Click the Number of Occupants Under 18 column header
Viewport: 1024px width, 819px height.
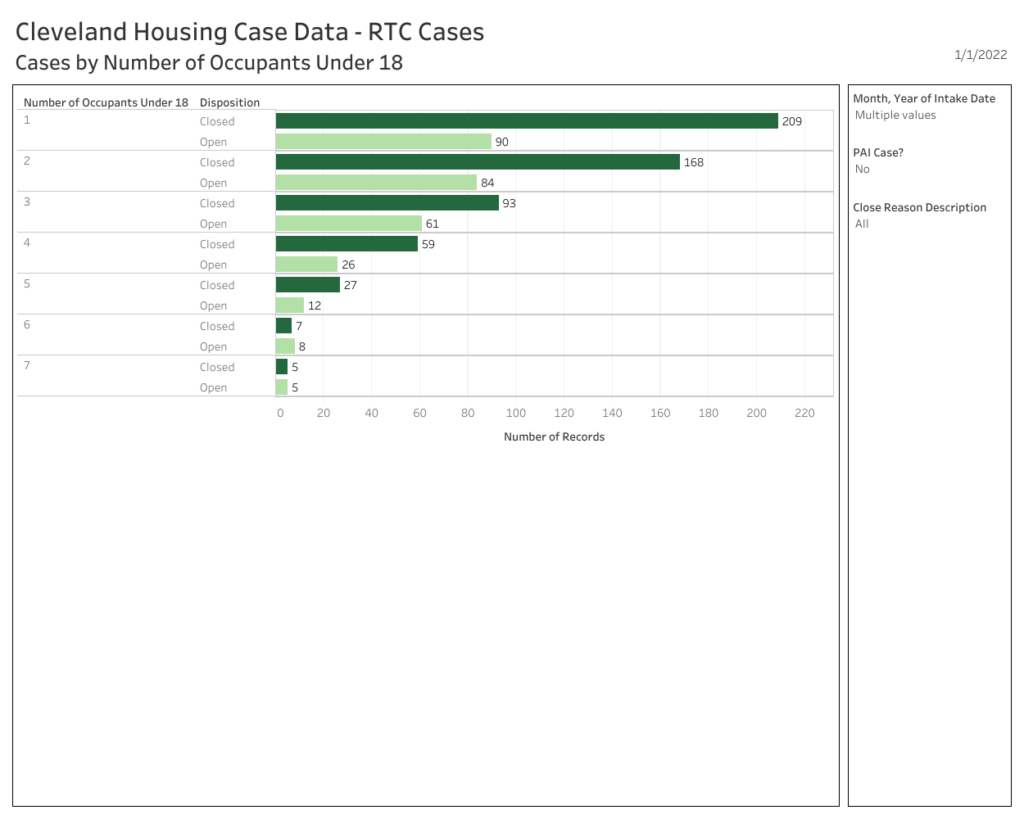[x=105, y=102]
